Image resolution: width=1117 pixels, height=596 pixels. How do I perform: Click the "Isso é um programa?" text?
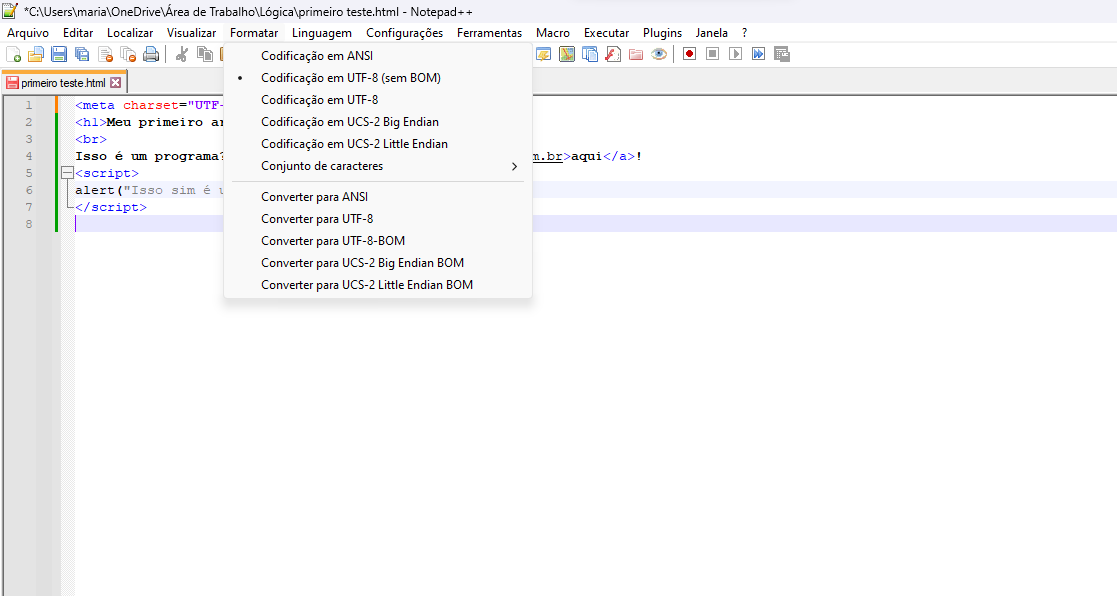[x=150, y=156]
